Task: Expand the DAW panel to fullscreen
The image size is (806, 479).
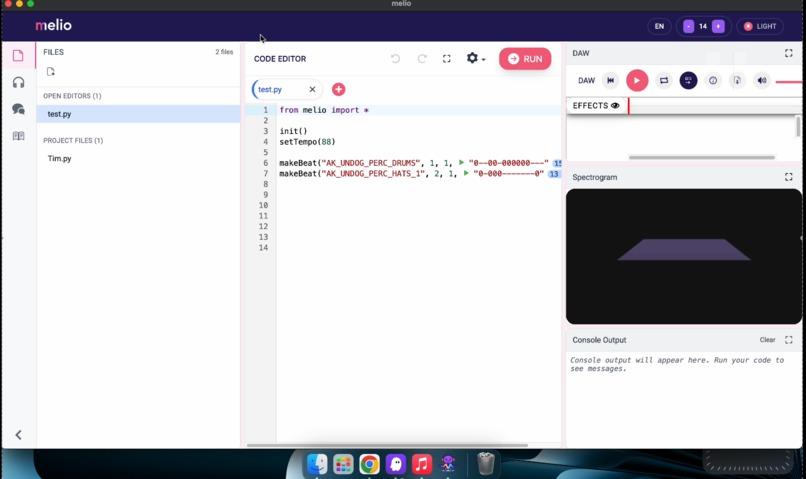Action: (789, 53)
